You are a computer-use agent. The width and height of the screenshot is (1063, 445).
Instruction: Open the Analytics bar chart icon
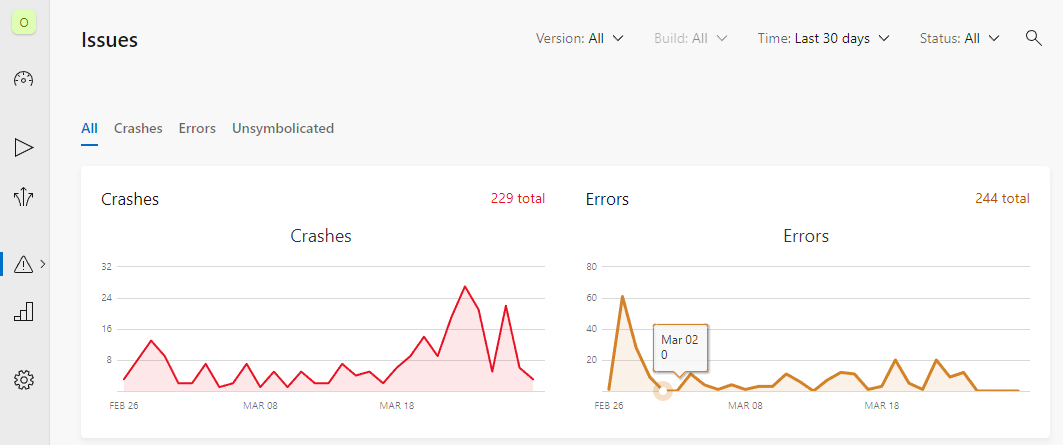click(x=24, y=312)
